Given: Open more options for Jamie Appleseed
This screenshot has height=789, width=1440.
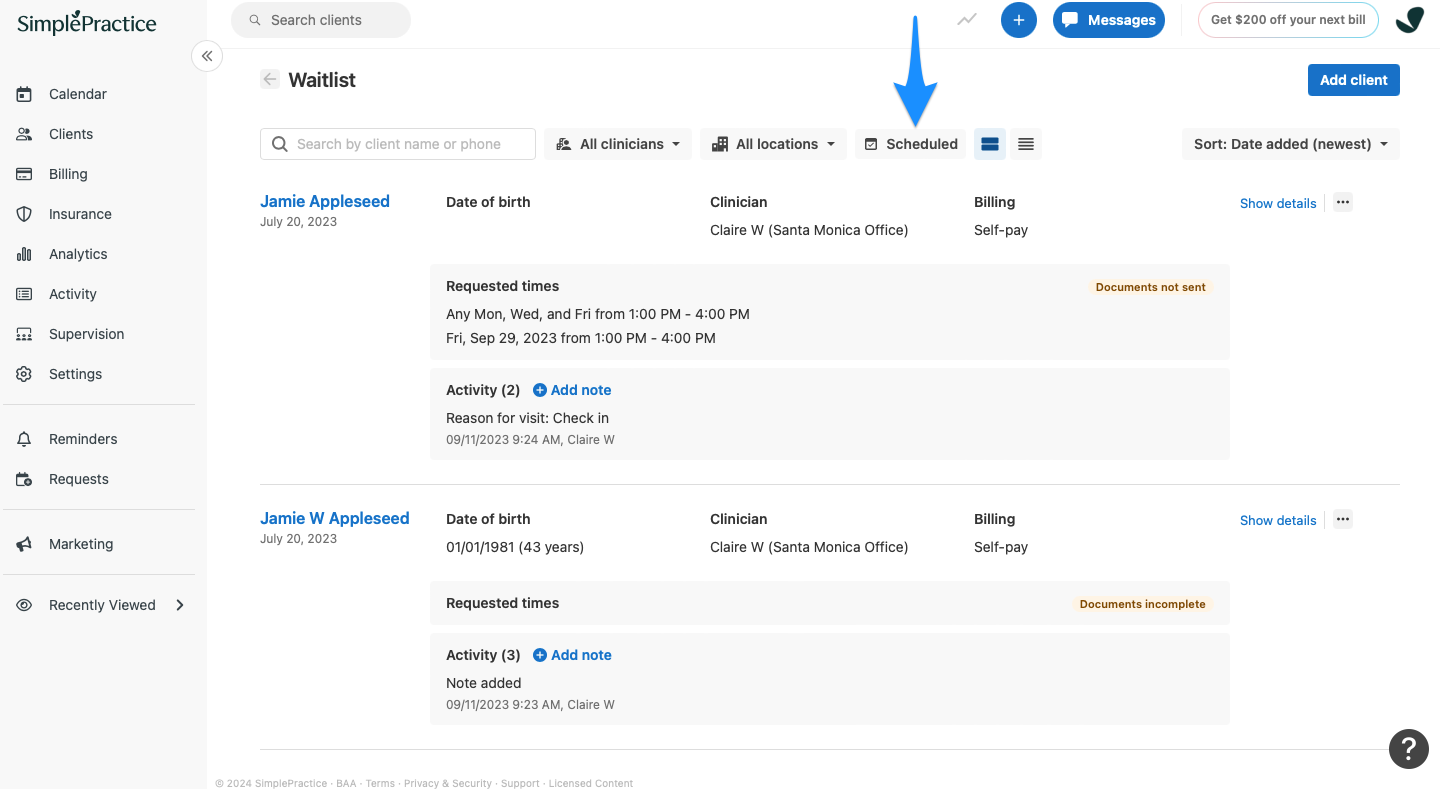Looking at the screenshot, I should click(x=1343, y=202).
